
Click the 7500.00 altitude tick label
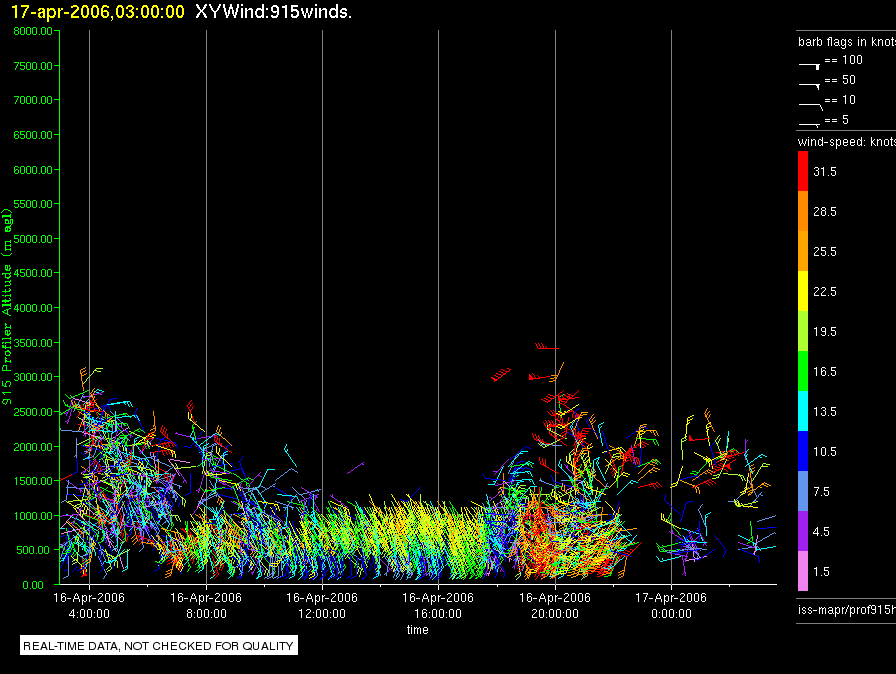(33, 66)
